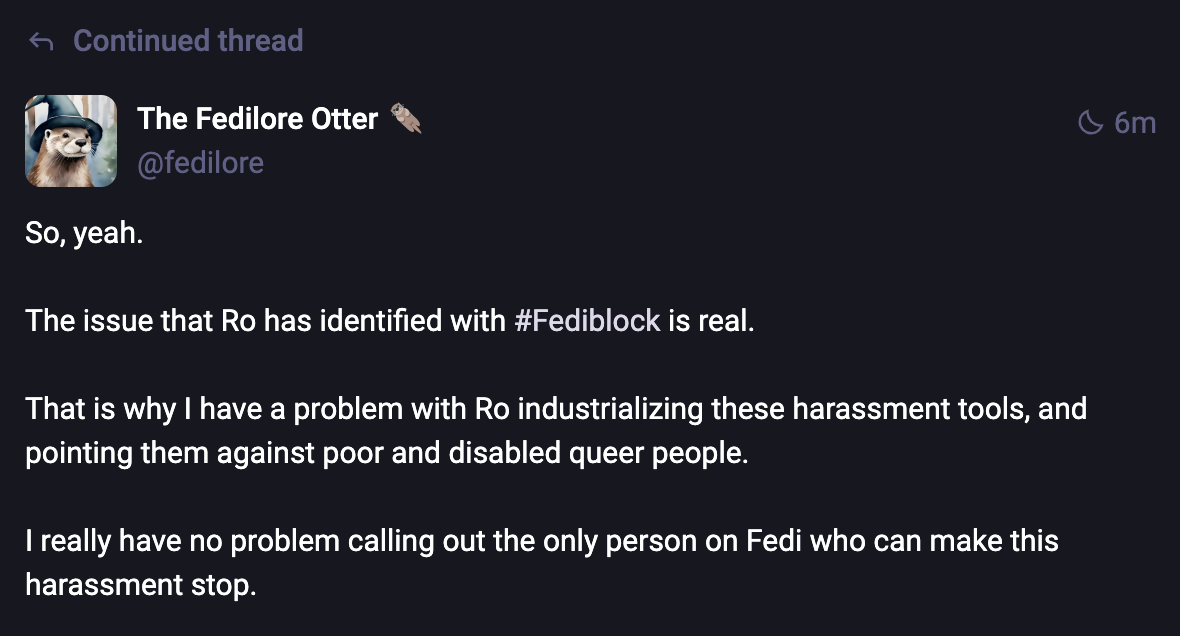
Task: Click The Fedilore Otter display name
Action: coord(257,119)
